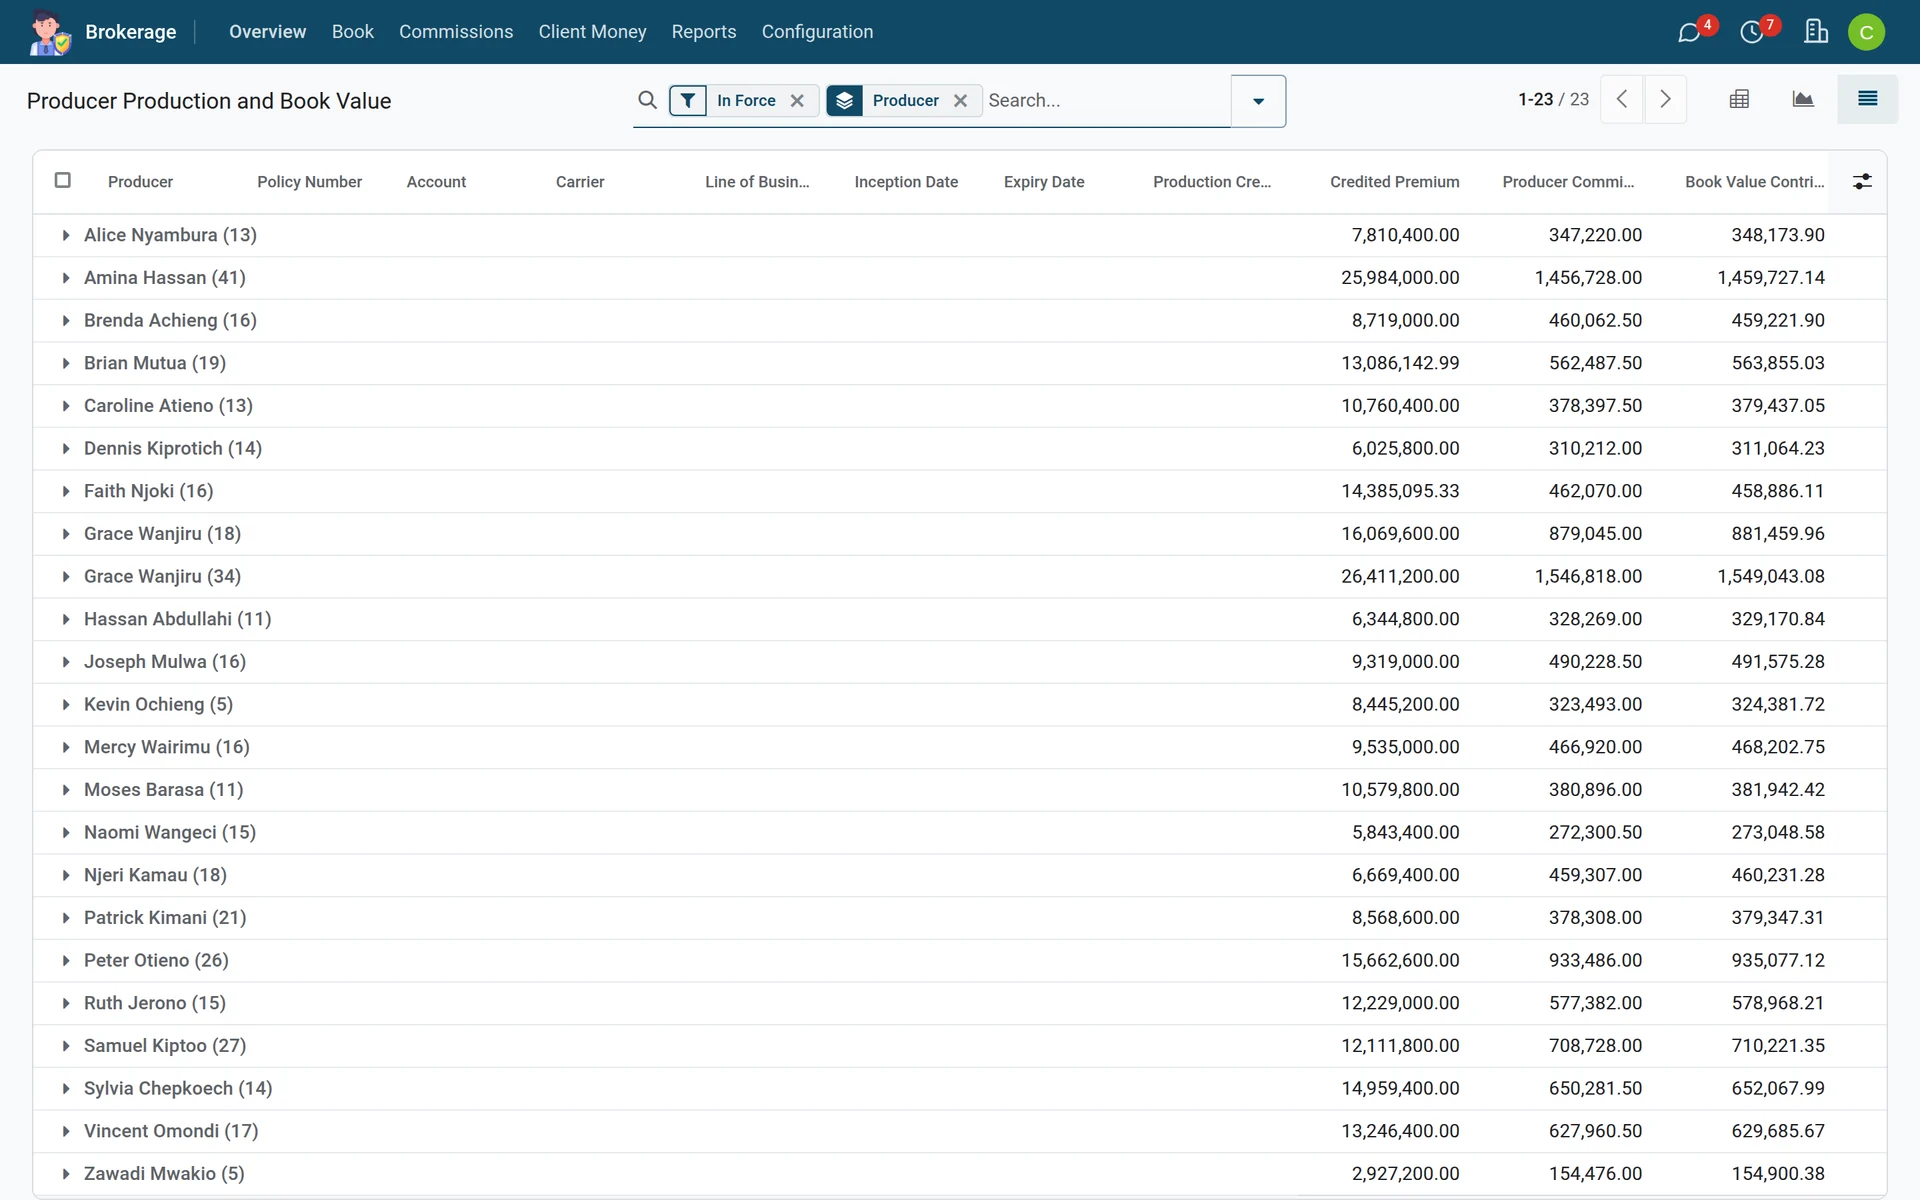Viewport: 1920px width, 1200px height.
Task: Sort by Carrier column header
Action: click(580, 182)
